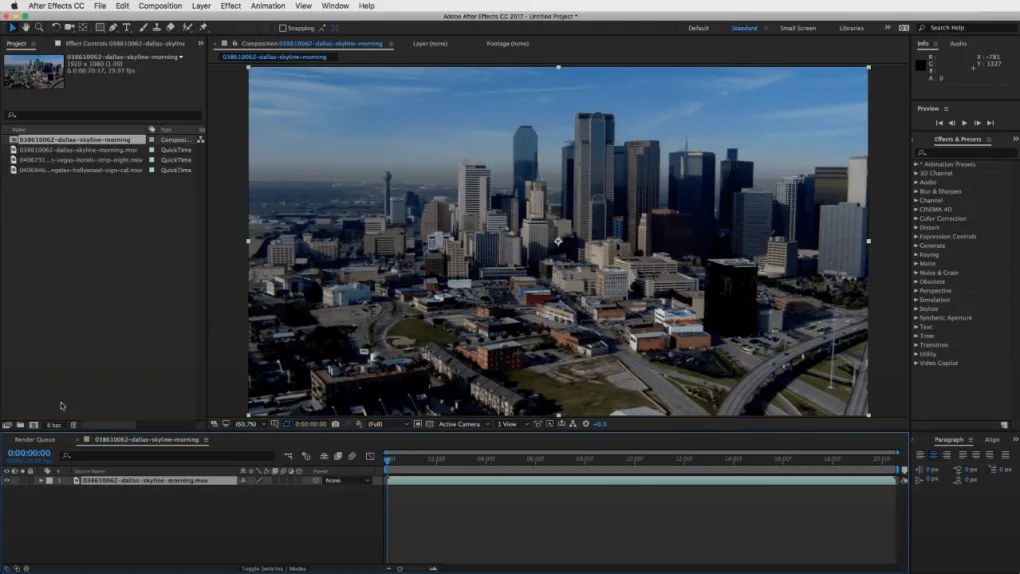Open the Parent None dropdown
The width and height of the screenshot is (1020, 574).
(x=346, y=481)
